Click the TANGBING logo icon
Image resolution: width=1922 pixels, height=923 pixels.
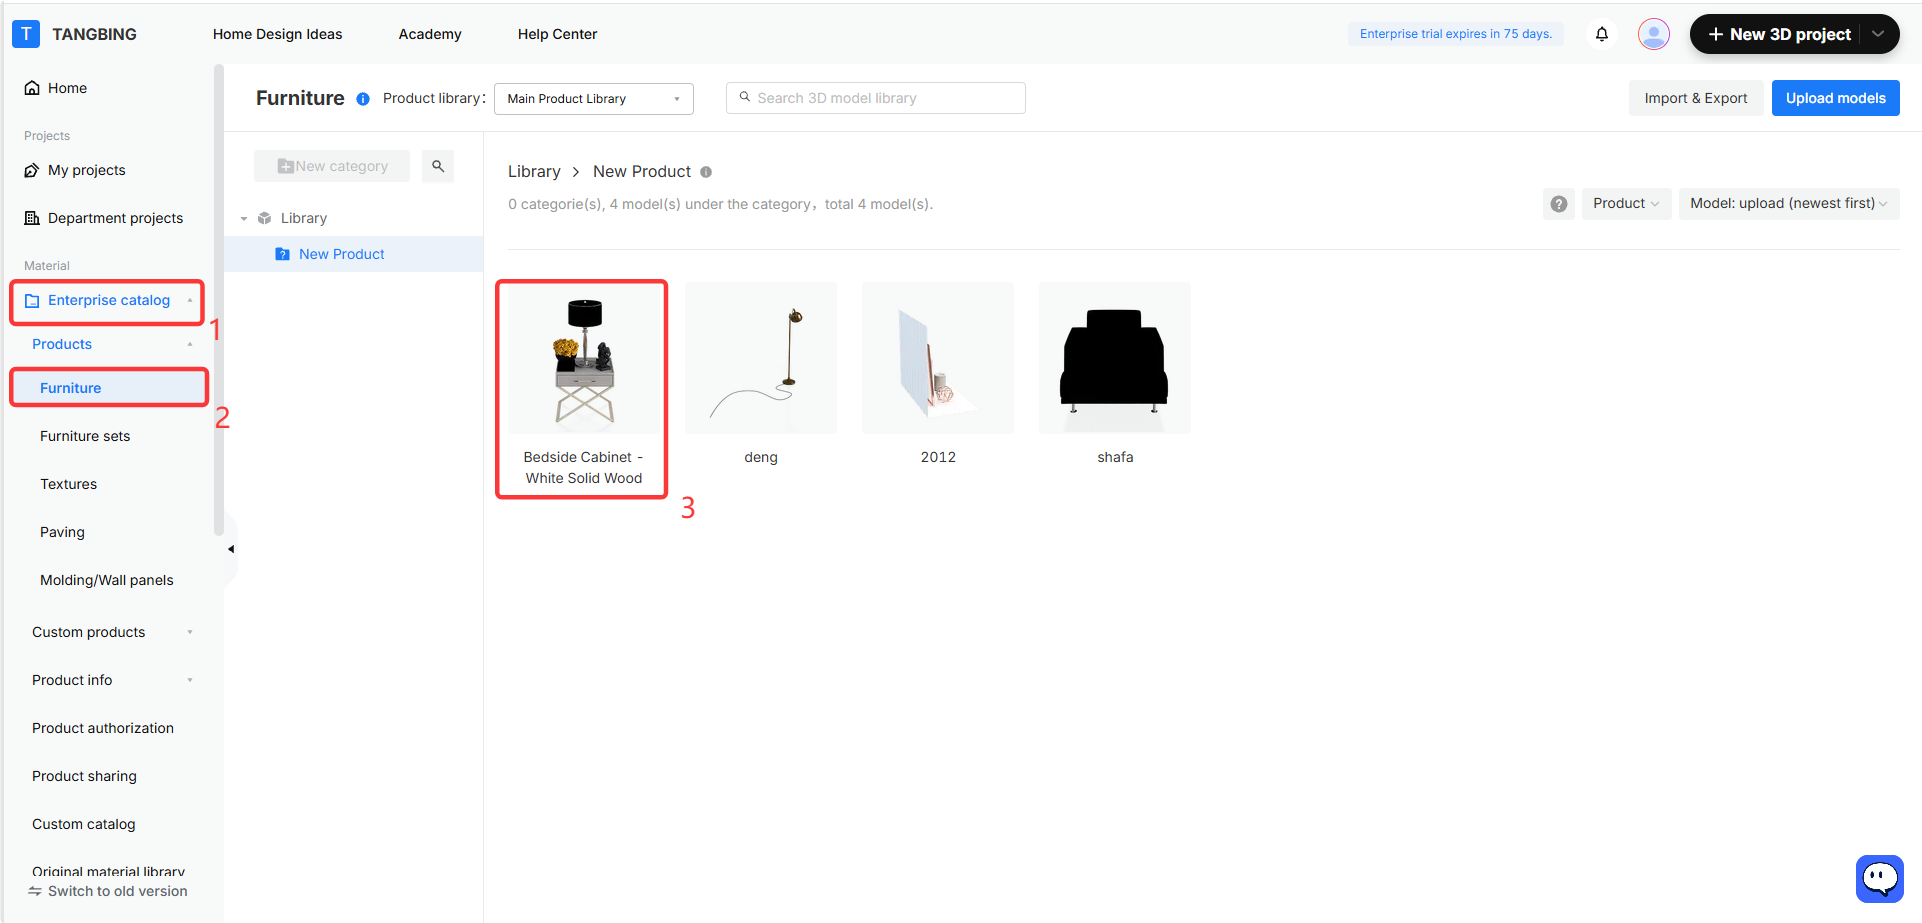[x=26, y=34]
